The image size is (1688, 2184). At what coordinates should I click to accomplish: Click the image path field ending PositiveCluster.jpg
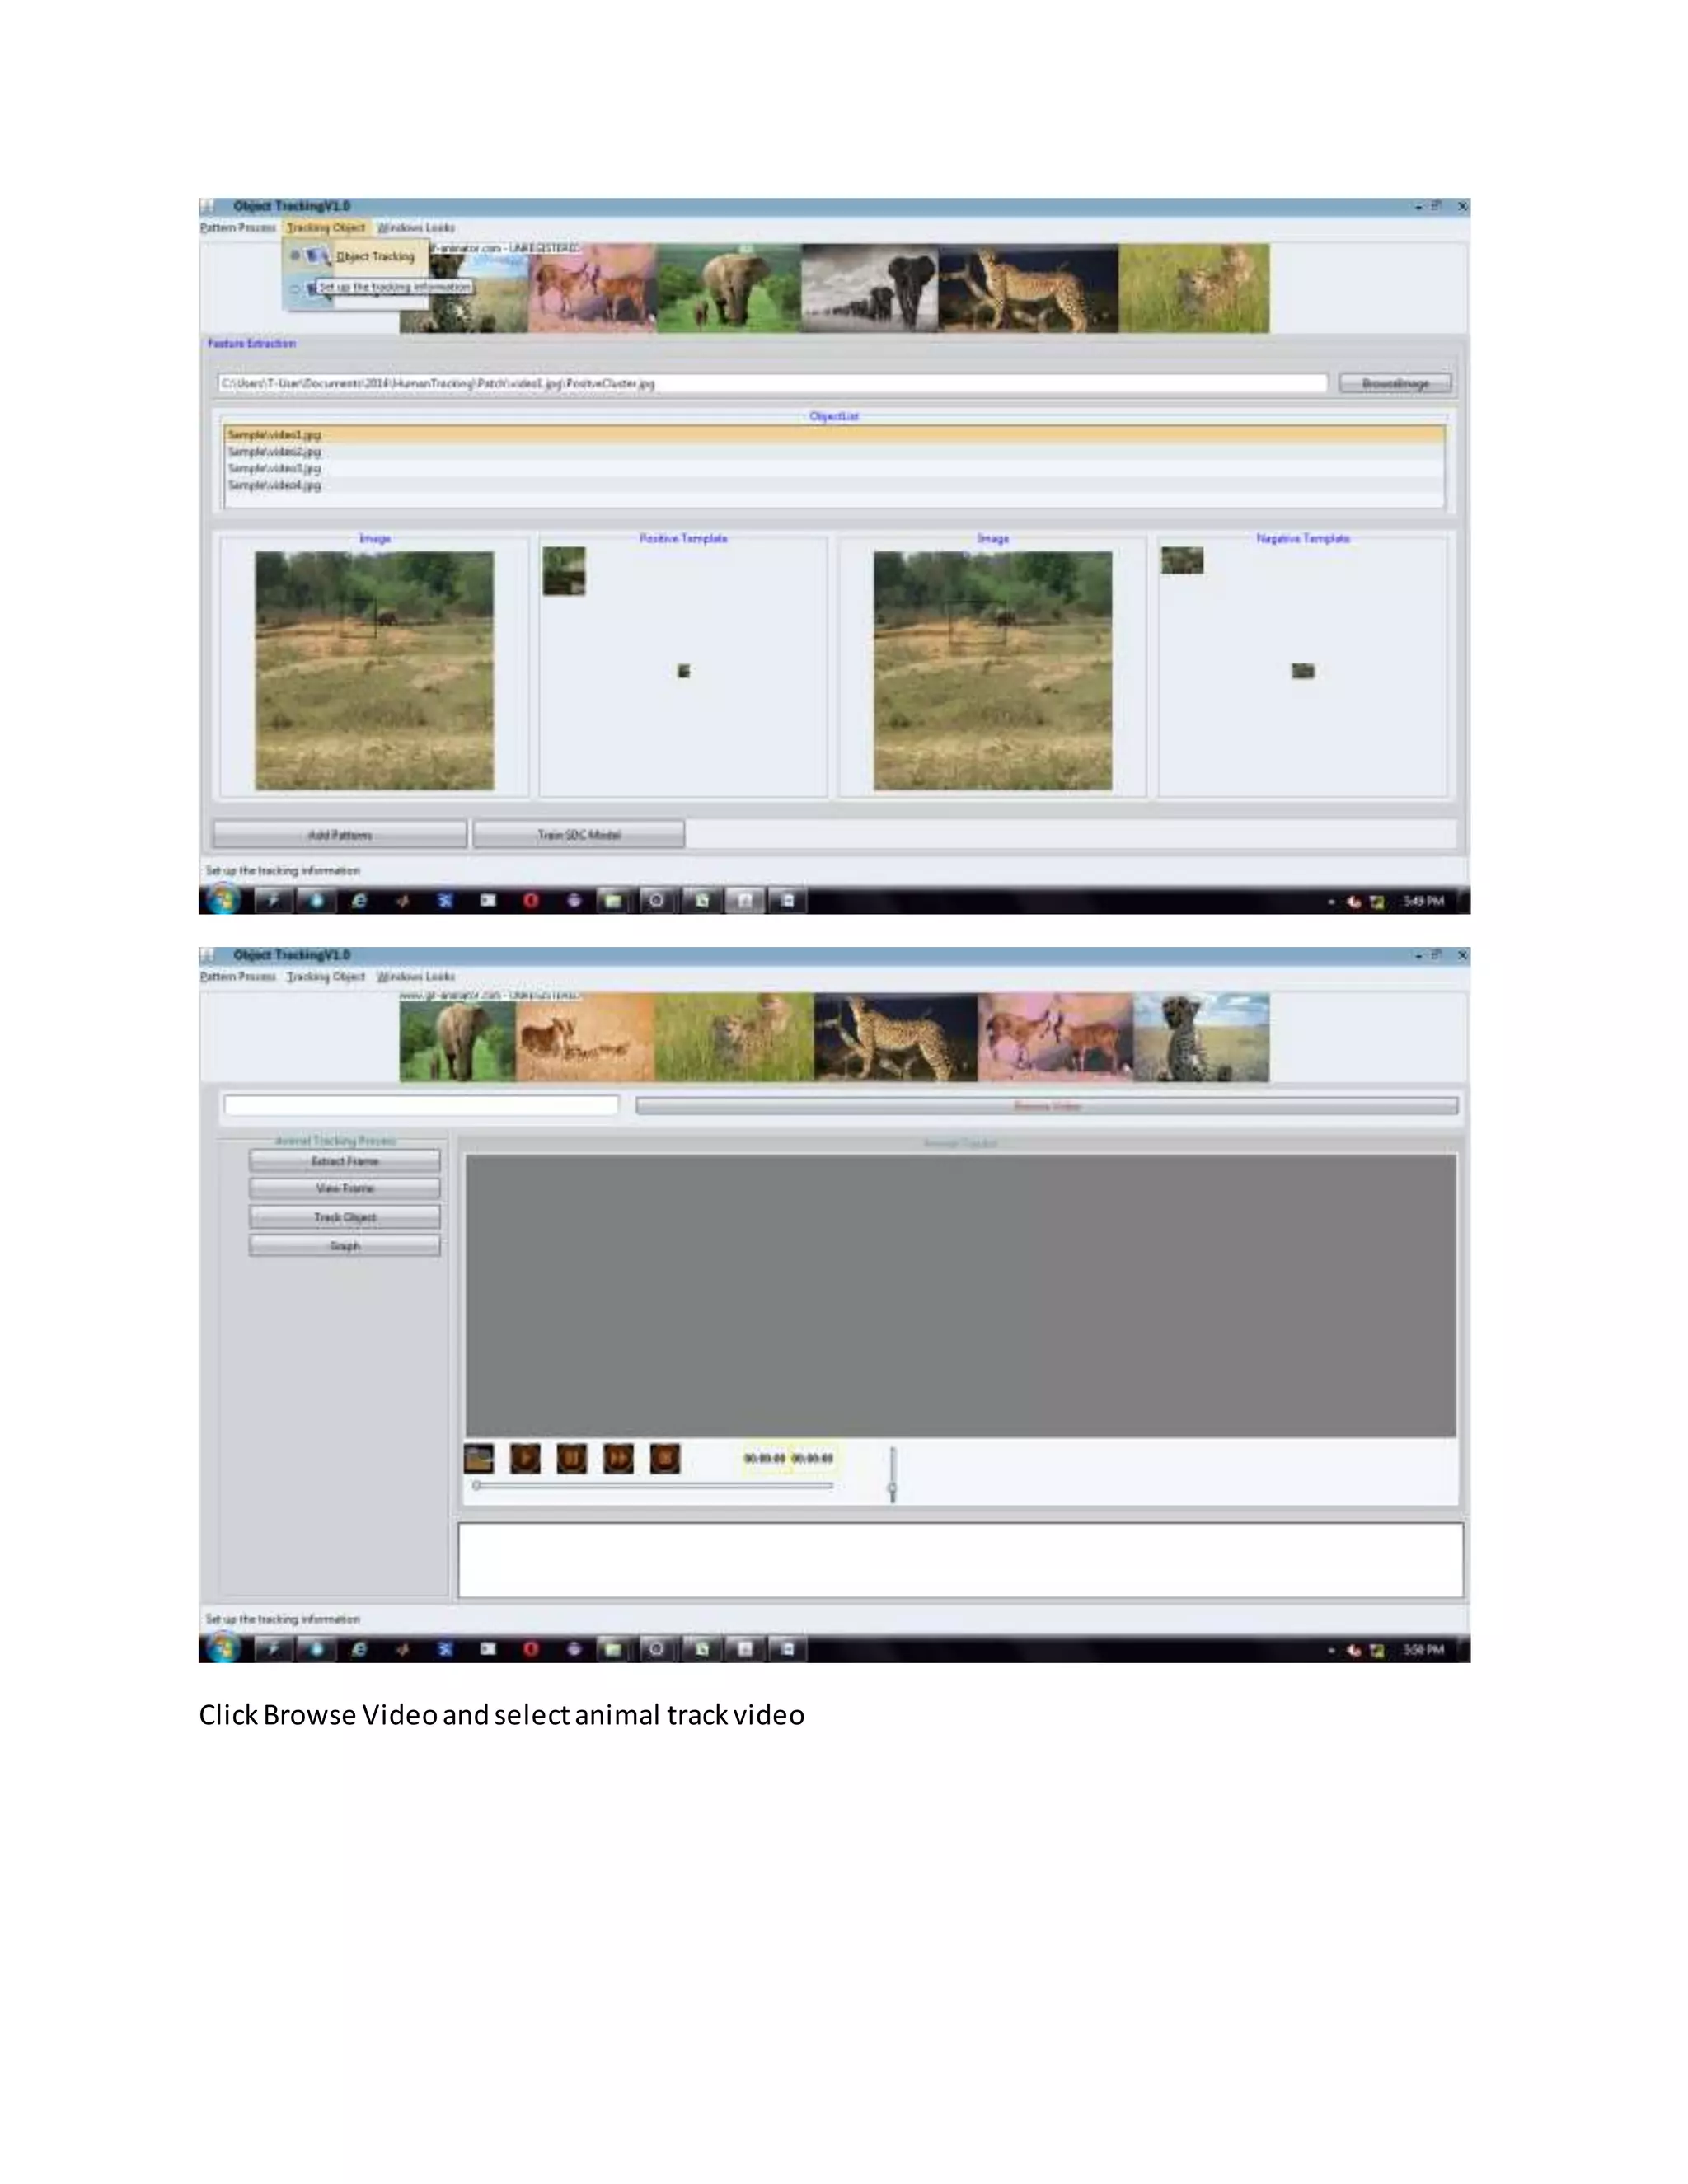point(773,383)
